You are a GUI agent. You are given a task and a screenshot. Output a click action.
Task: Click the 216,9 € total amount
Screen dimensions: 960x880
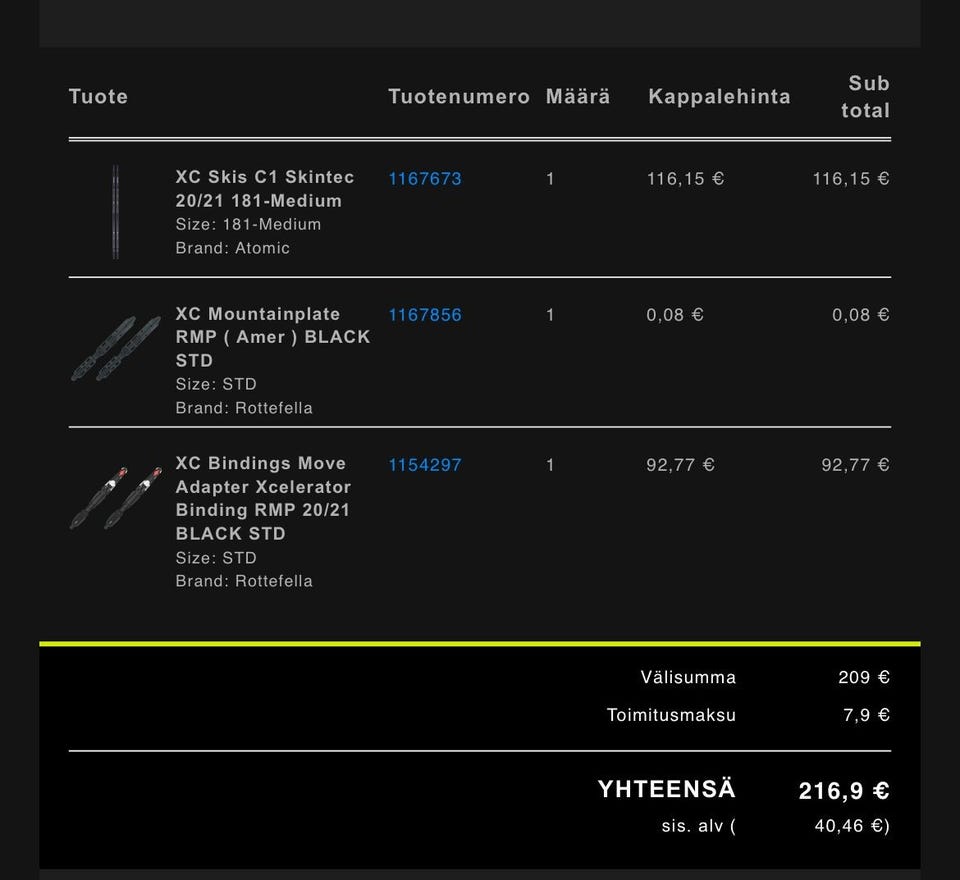tap(844, 792)
